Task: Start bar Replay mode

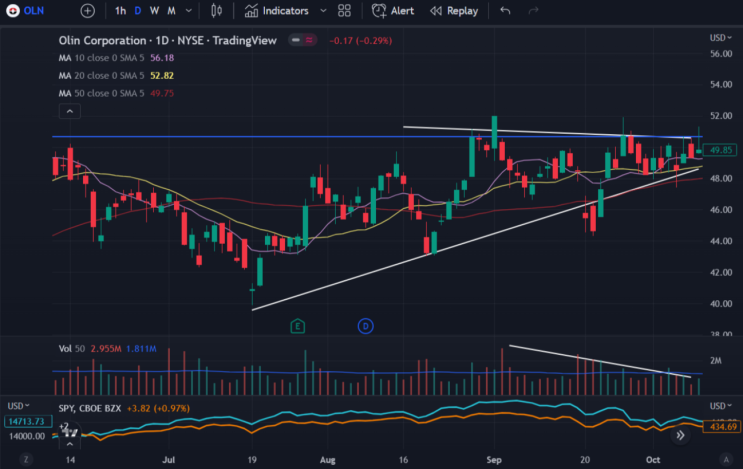Action: click(x=454, y=10)
